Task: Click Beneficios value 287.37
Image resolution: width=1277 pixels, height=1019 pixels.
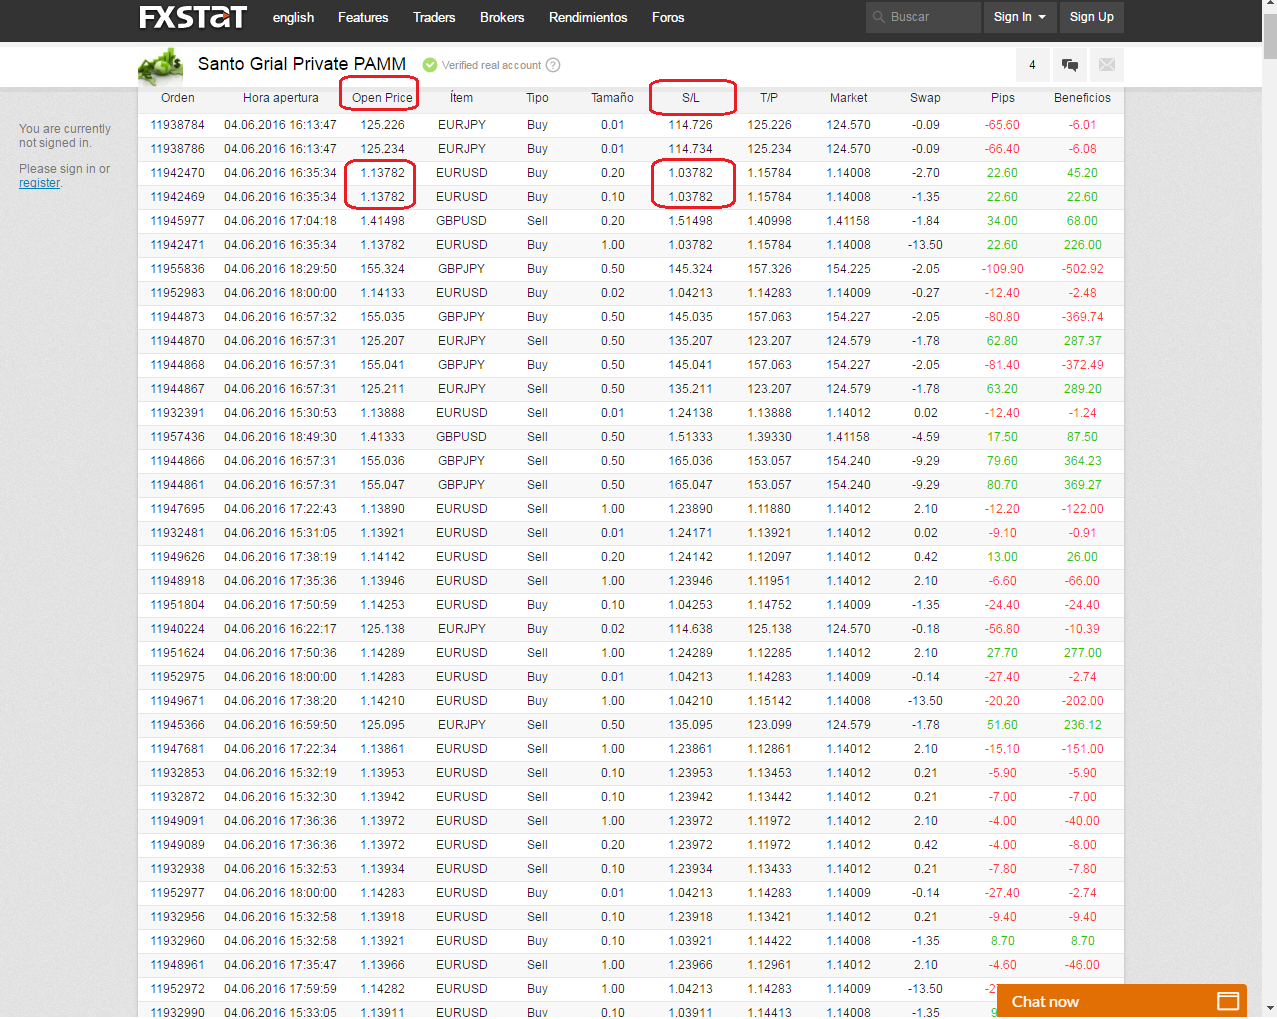Action: (1083, 341)
